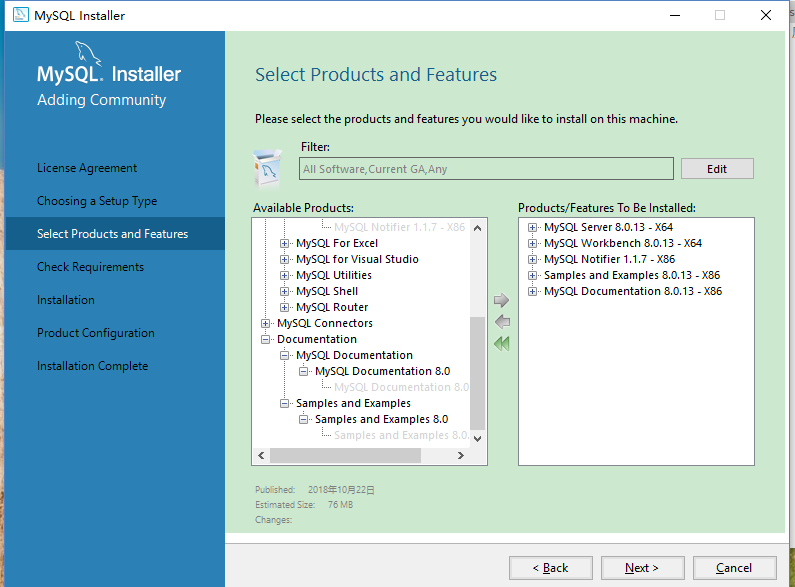Select Samples and Examples 8.0 available item
This screenshot has width=795, height=587.
coord(381,419)
